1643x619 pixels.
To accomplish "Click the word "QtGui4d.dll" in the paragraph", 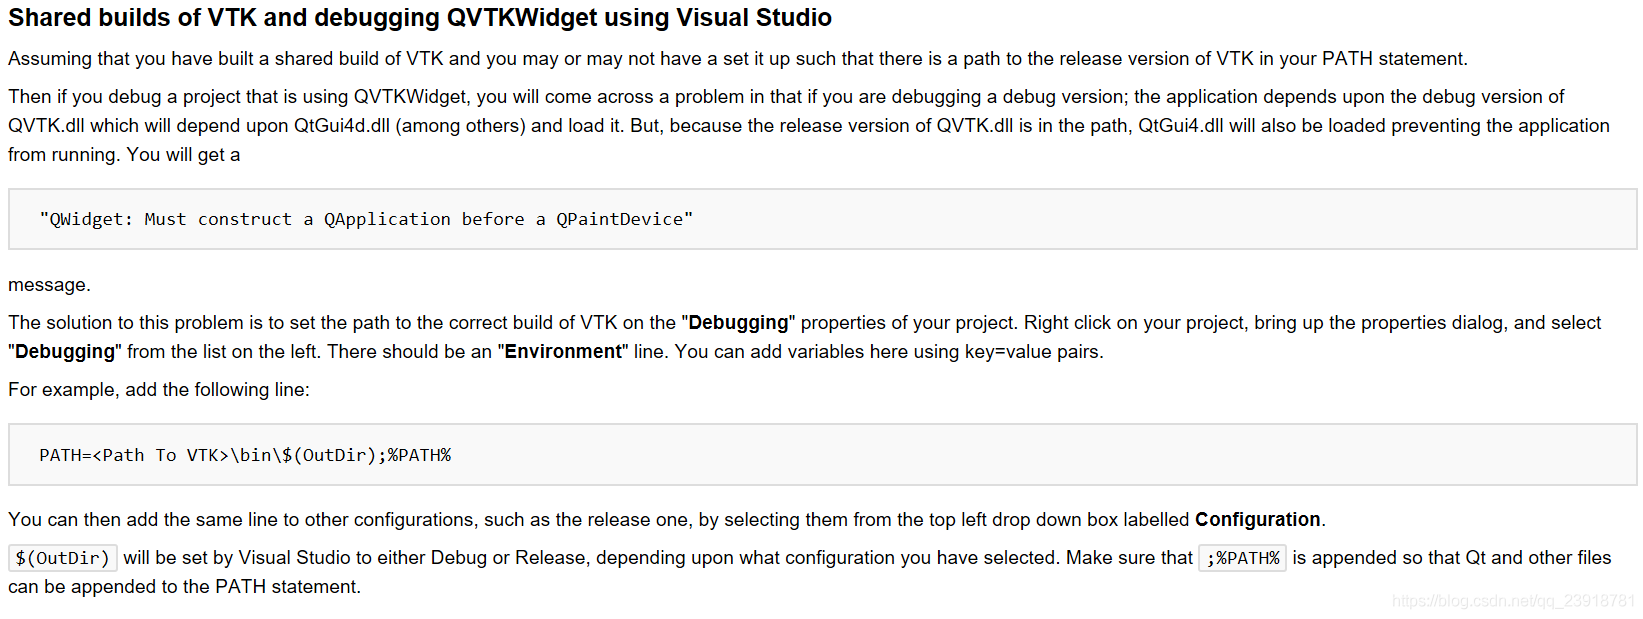I will [341, 126].
